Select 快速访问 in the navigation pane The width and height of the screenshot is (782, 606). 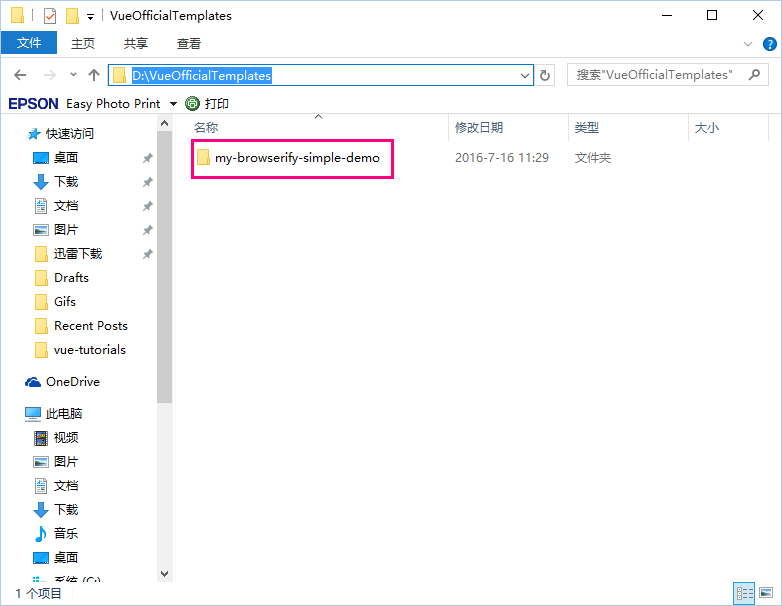[69, 134]
